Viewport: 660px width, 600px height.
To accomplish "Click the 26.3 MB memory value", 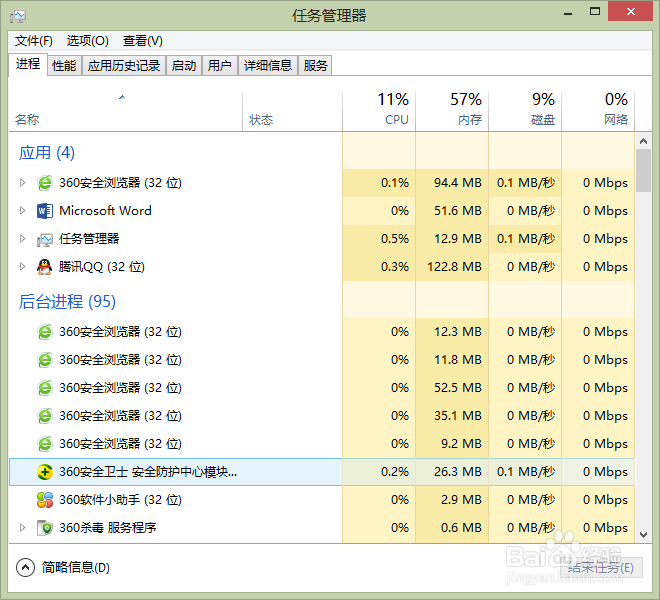I will click(458, 472).
